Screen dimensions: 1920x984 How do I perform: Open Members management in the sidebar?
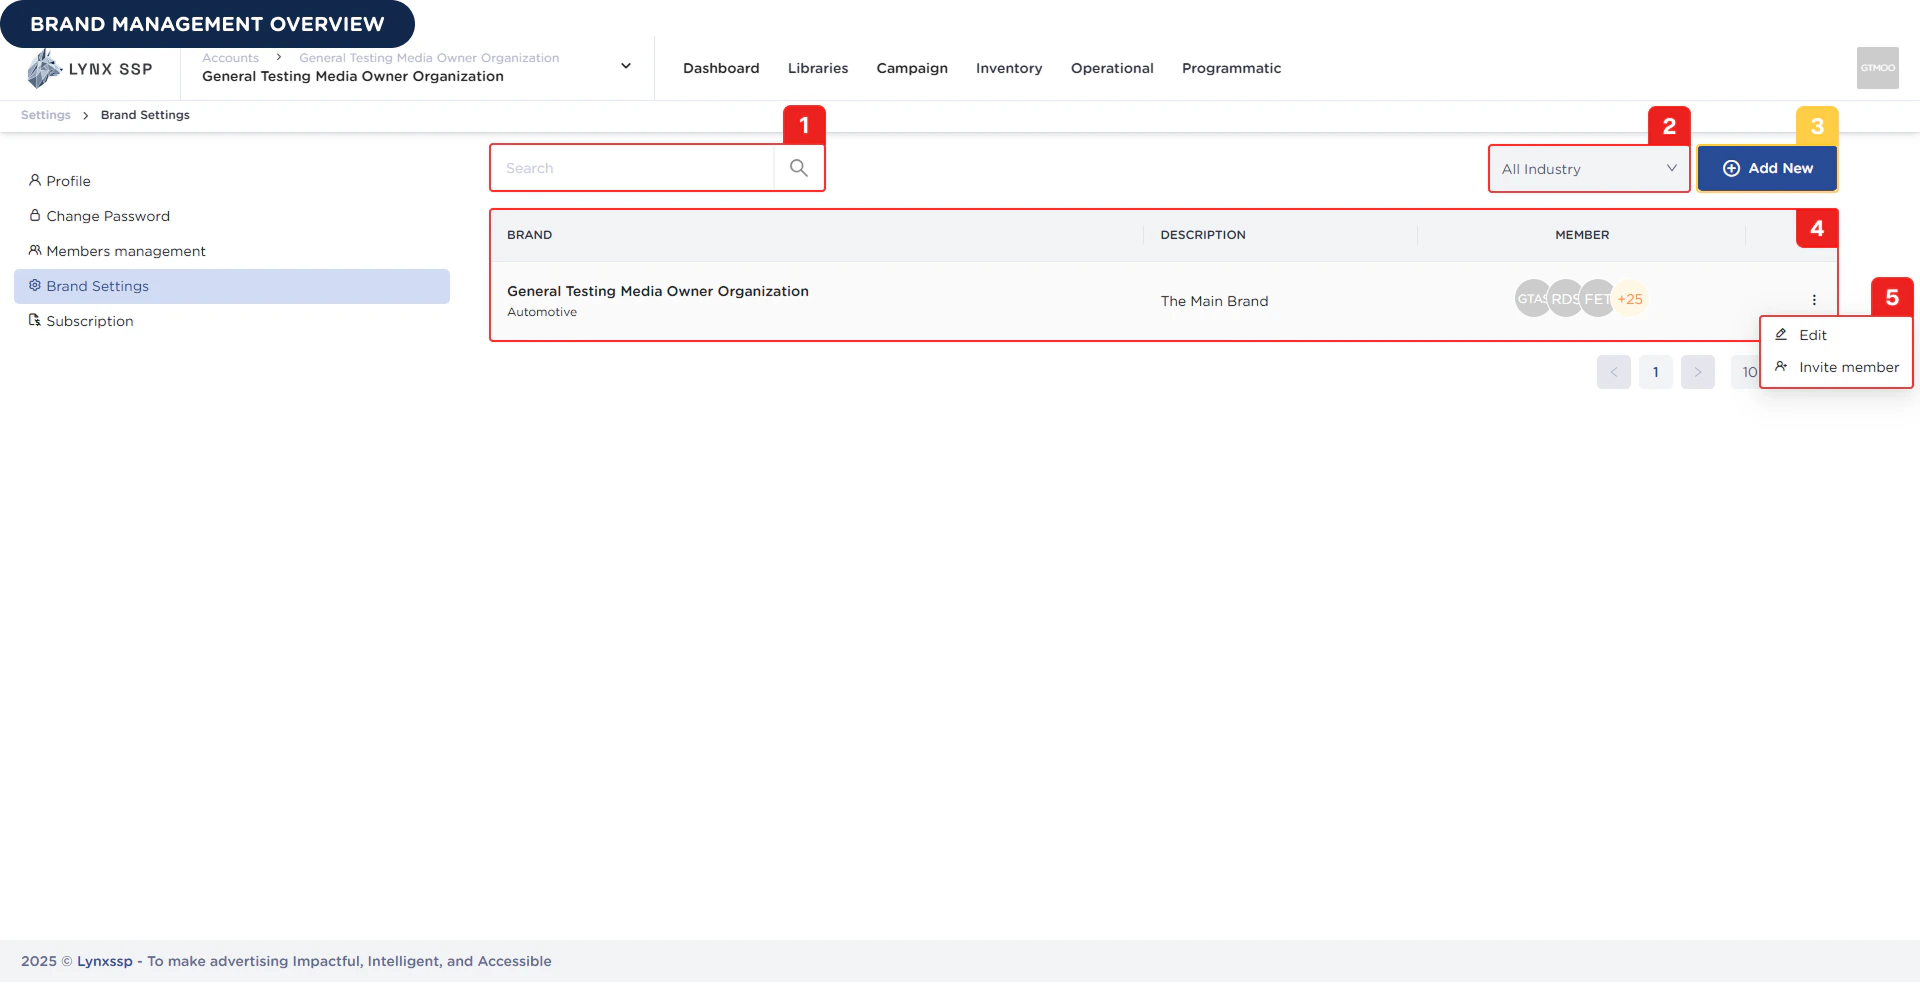(232, 251)
